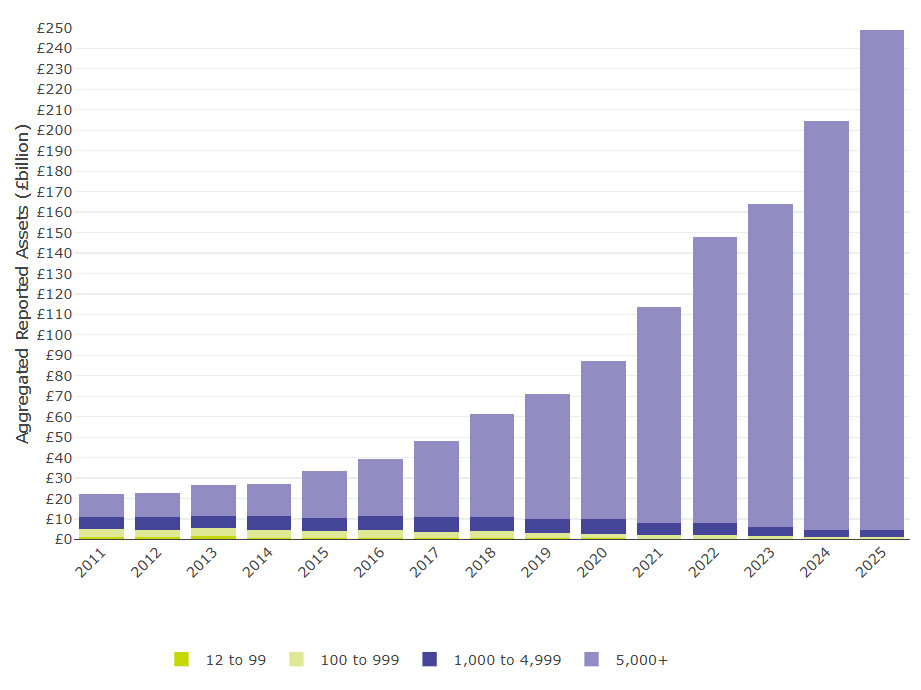Click the yellow-green "12 to 99" legend swatch
921x690 pixels.
pyautogui.click(x=184, y=659)
